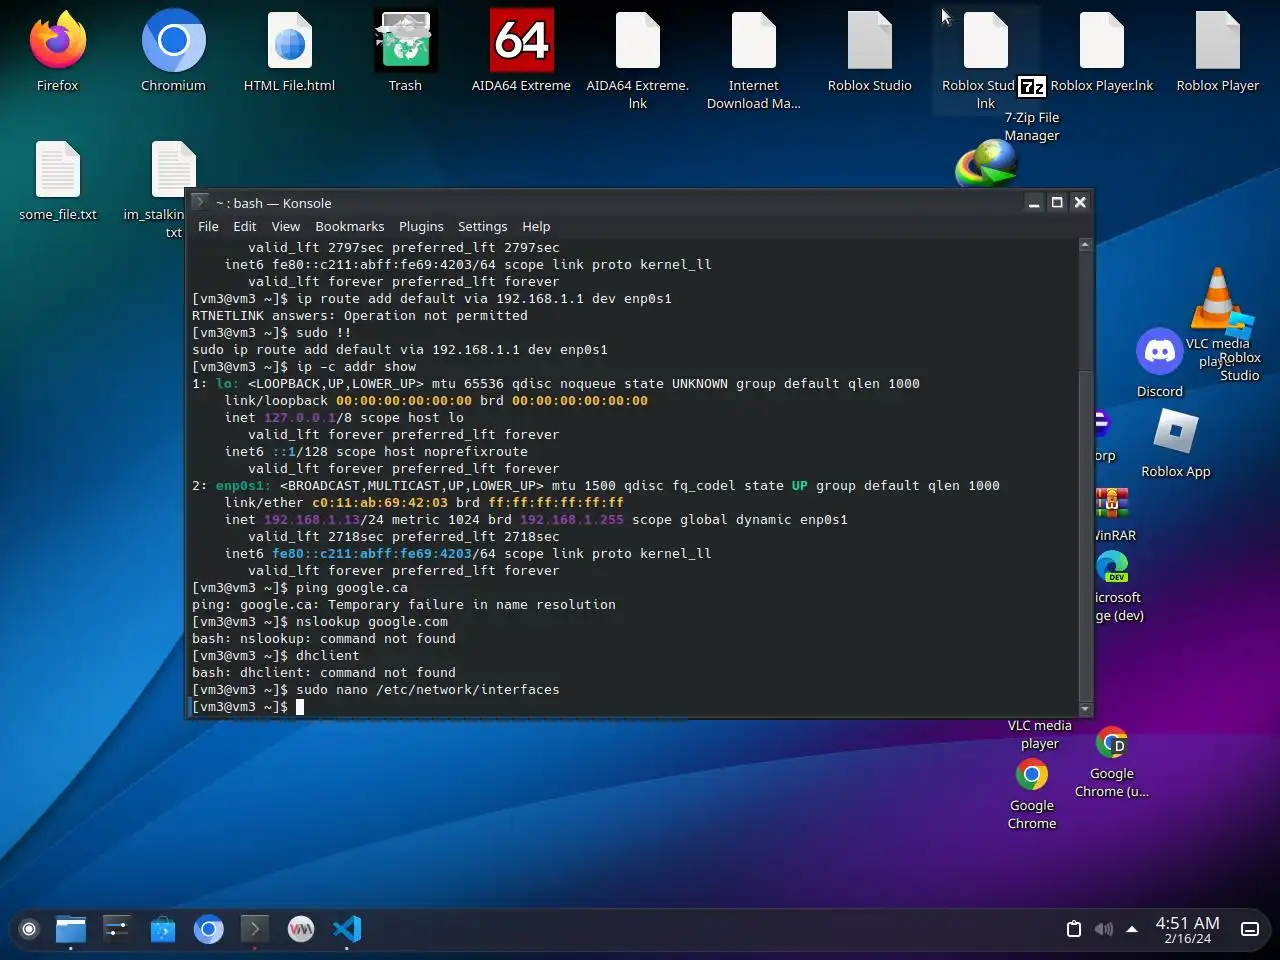The image size is (1280, 960).
Task: Open the Microsoft Edge (dev) desktop icon
Action: pyautogui.click(x=1112, y=567)
